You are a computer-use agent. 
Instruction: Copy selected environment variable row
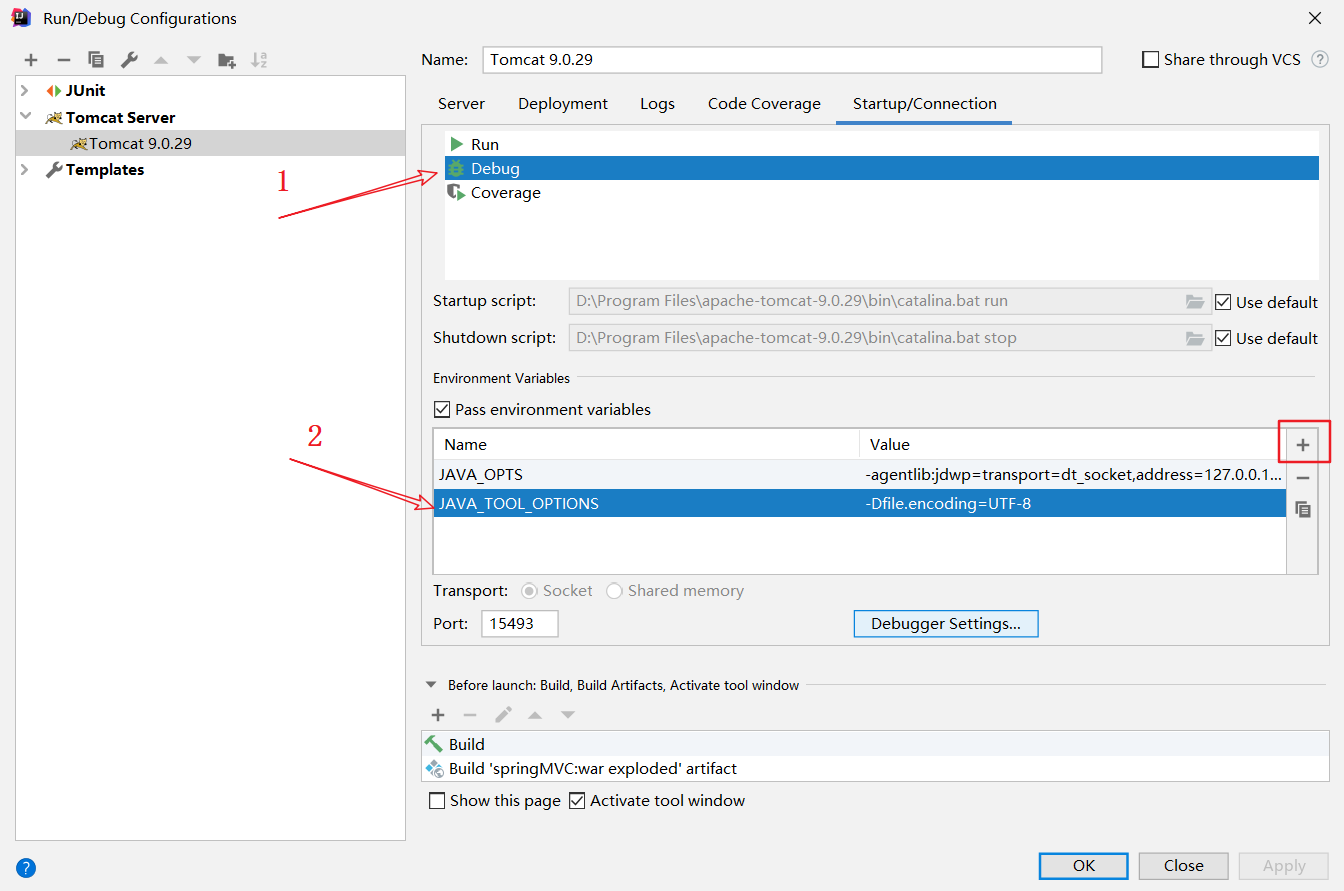pos(1302,509)
